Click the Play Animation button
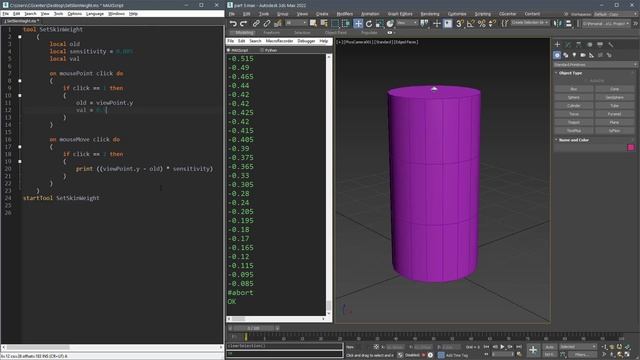640x360 pixels. [502, 347]
